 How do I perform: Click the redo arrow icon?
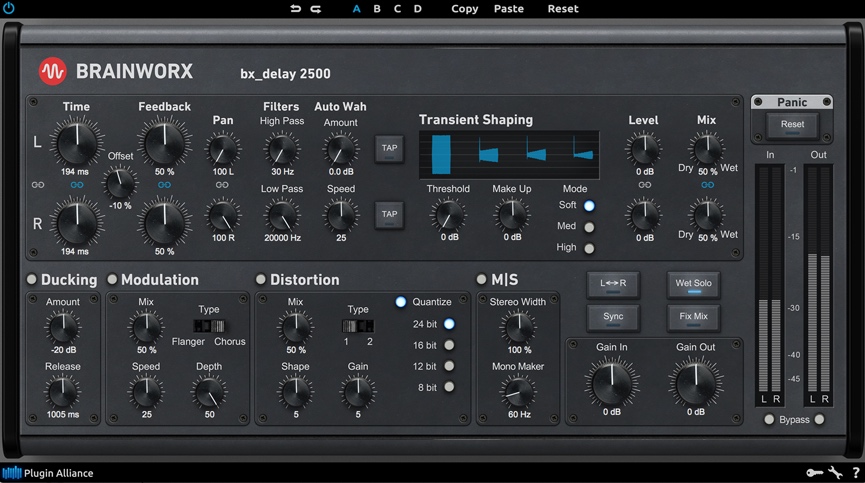(x=316, y=8)
